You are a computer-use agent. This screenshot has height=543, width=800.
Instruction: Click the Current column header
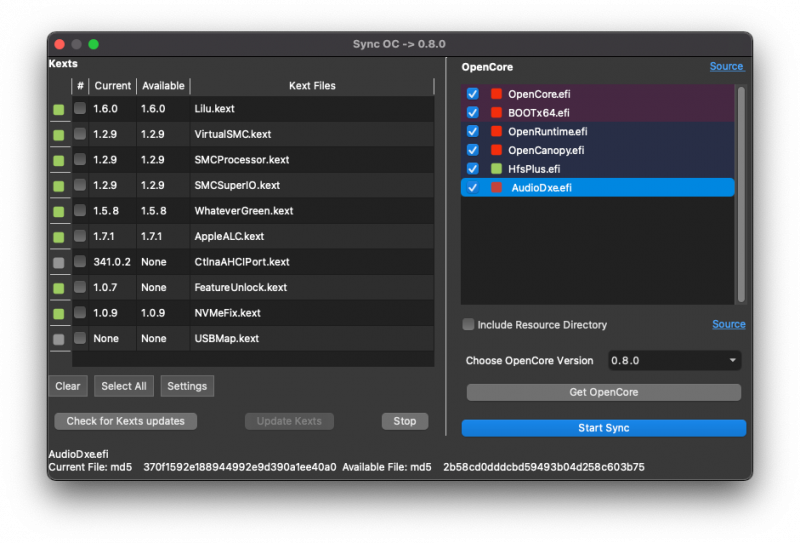[113, 86]
